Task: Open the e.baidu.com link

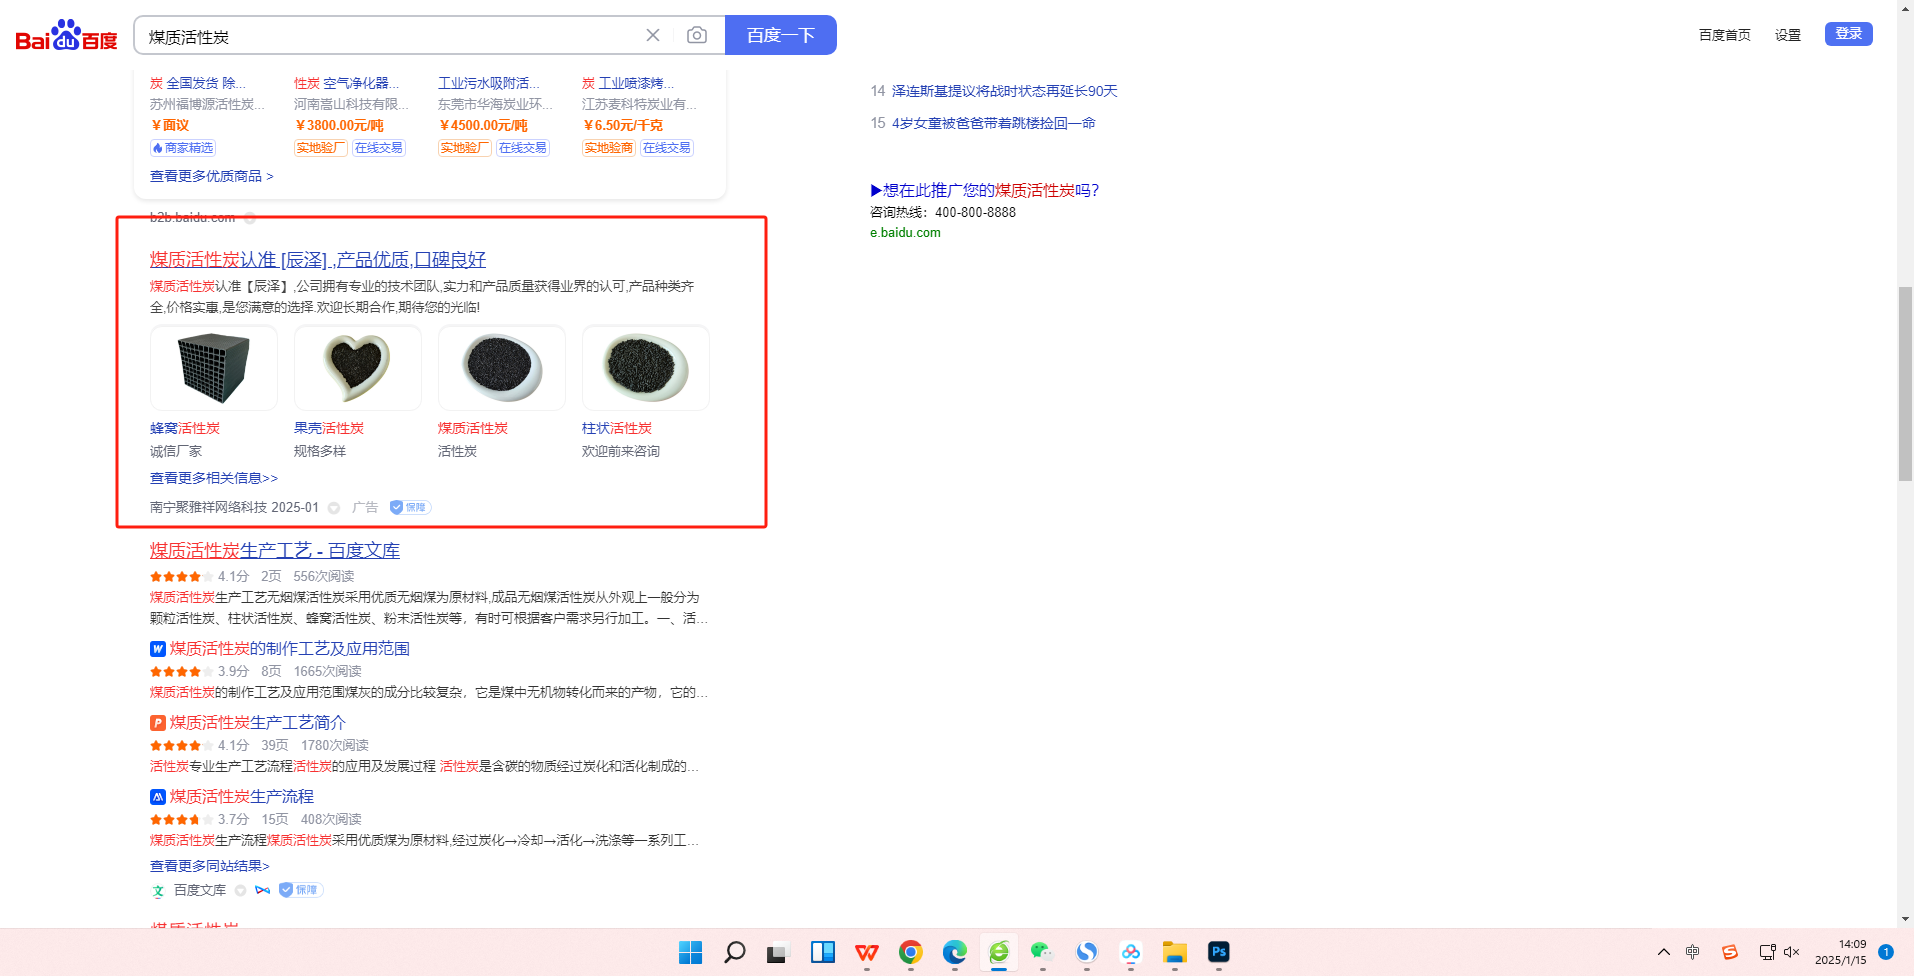Action: [905, 233]
